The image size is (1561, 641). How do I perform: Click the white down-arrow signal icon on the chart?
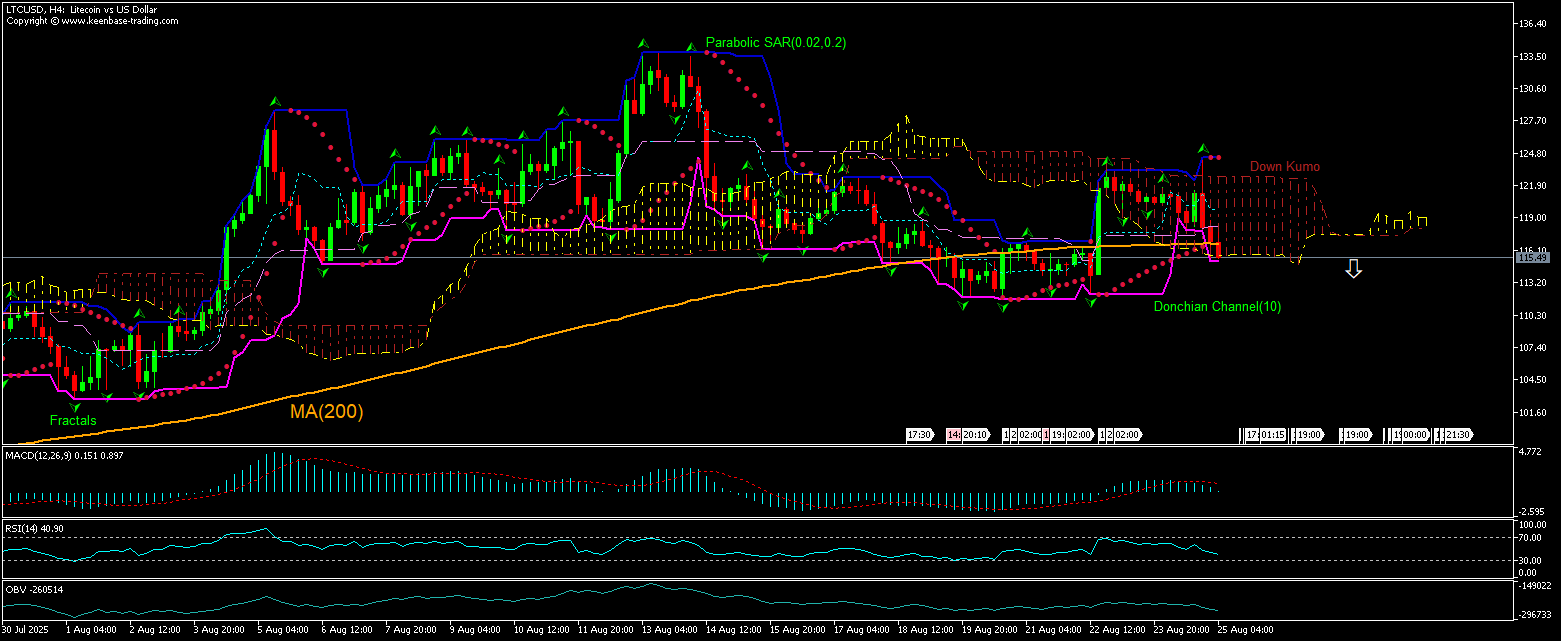coord(1353,268)
